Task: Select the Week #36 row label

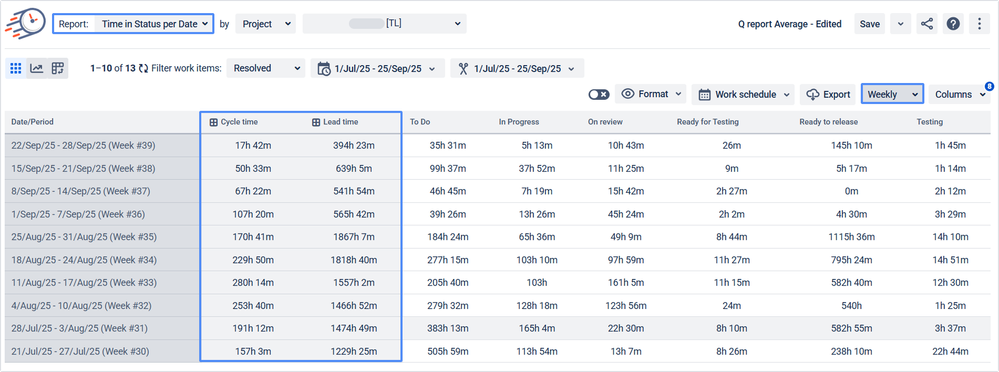Action: pyautogui.click(x=78, y=214)
